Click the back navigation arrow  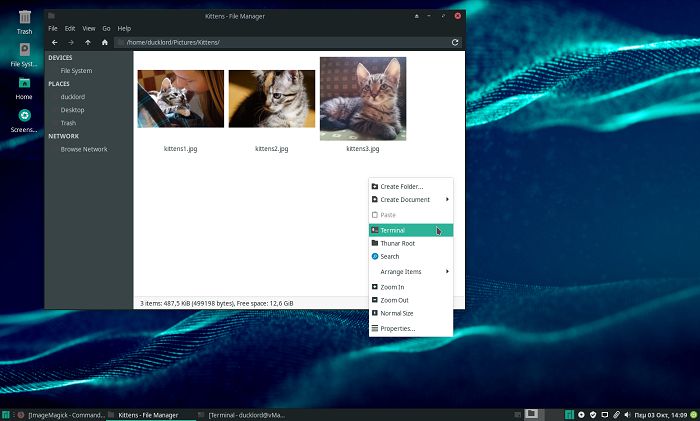(54, 43)
